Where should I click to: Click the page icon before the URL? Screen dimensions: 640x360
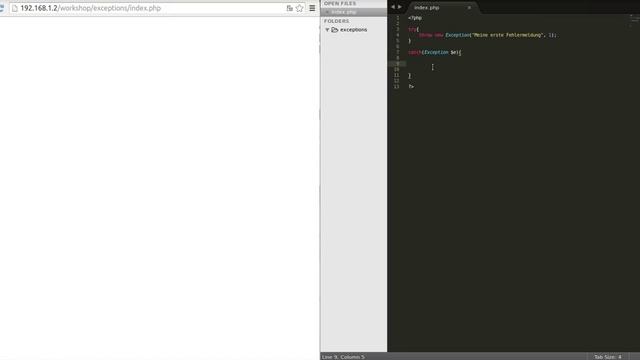pos(15,8)
